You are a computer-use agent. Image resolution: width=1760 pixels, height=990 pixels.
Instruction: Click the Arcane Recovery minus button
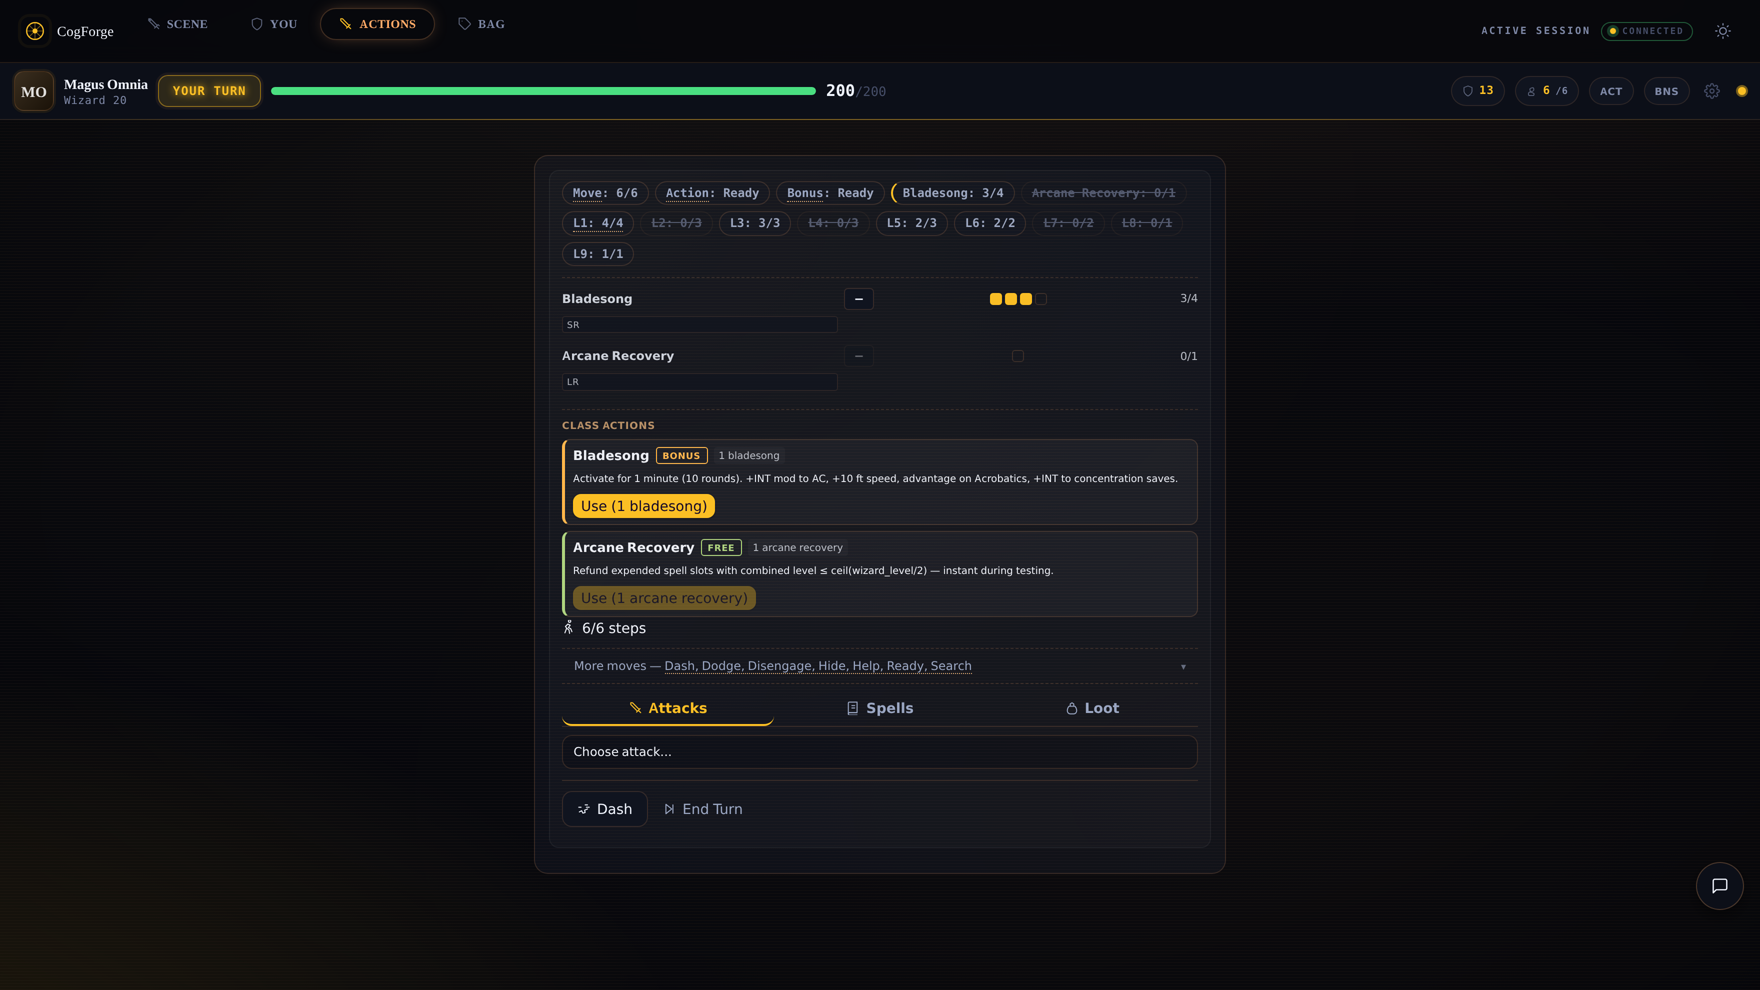pyautogui.click(x=858, y=356)
